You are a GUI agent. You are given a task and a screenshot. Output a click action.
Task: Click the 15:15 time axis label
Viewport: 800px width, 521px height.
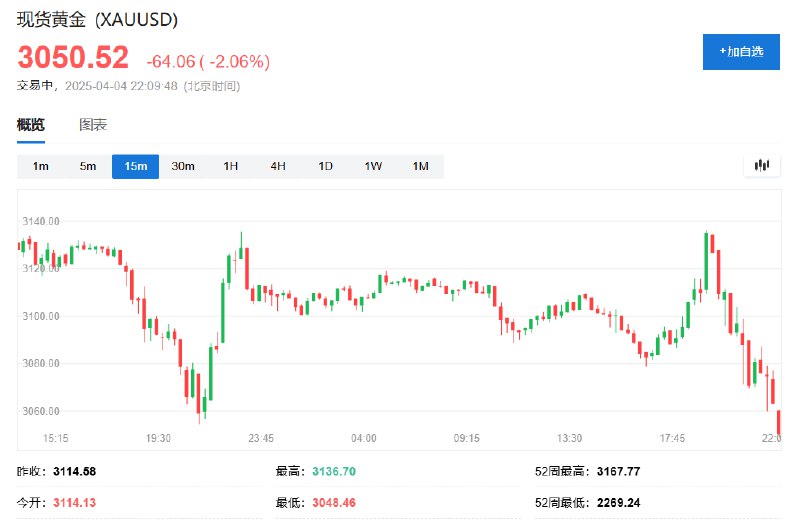[x=56, y=438]
